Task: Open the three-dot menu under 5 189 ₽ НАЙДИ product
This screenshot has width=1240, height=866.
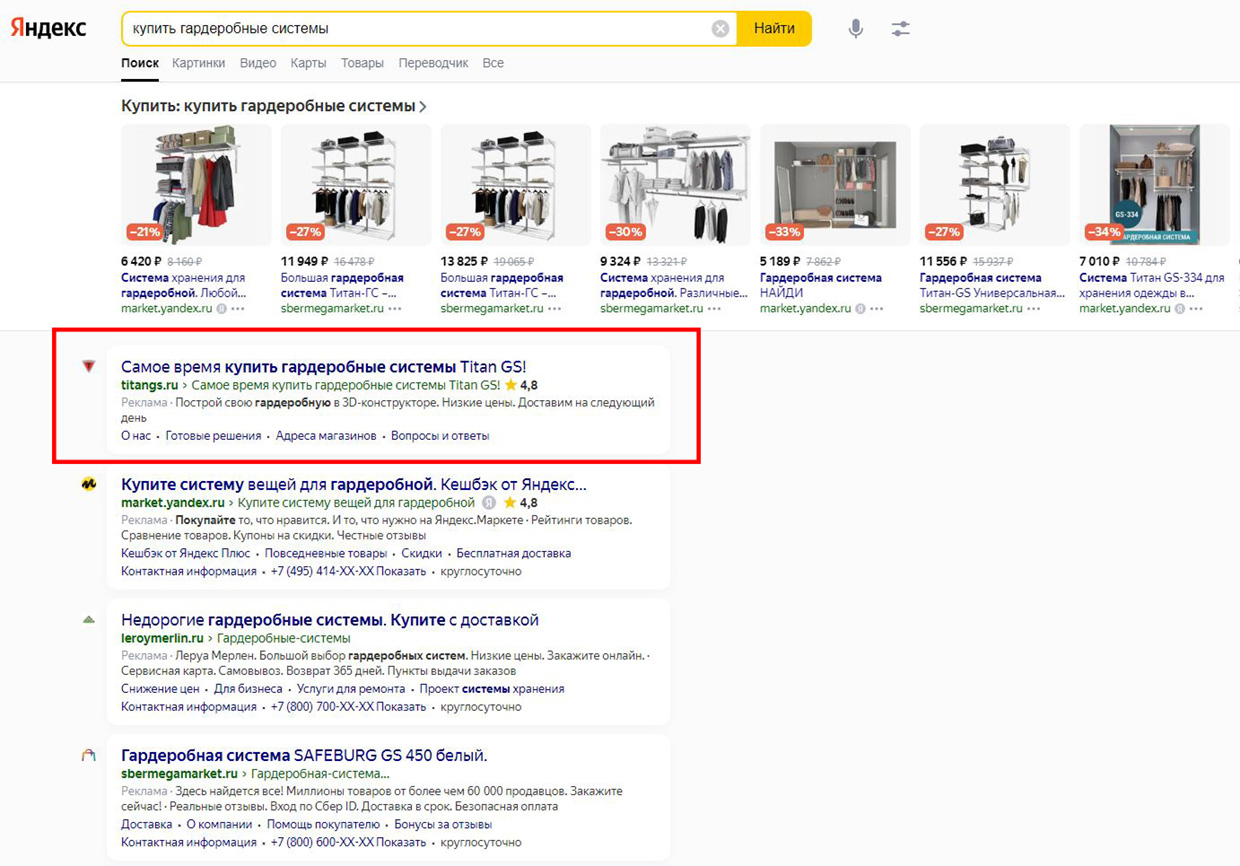Action: pos(876,309)
